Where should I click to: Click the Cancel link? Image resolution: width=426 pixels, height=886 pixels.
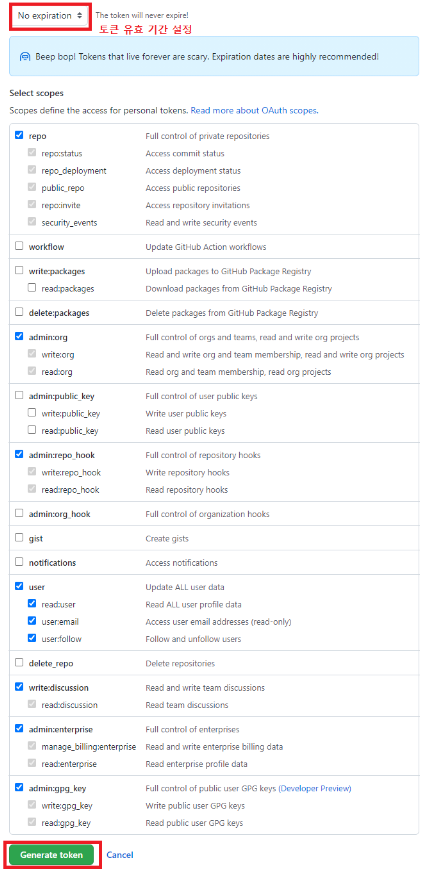(120, 855)
